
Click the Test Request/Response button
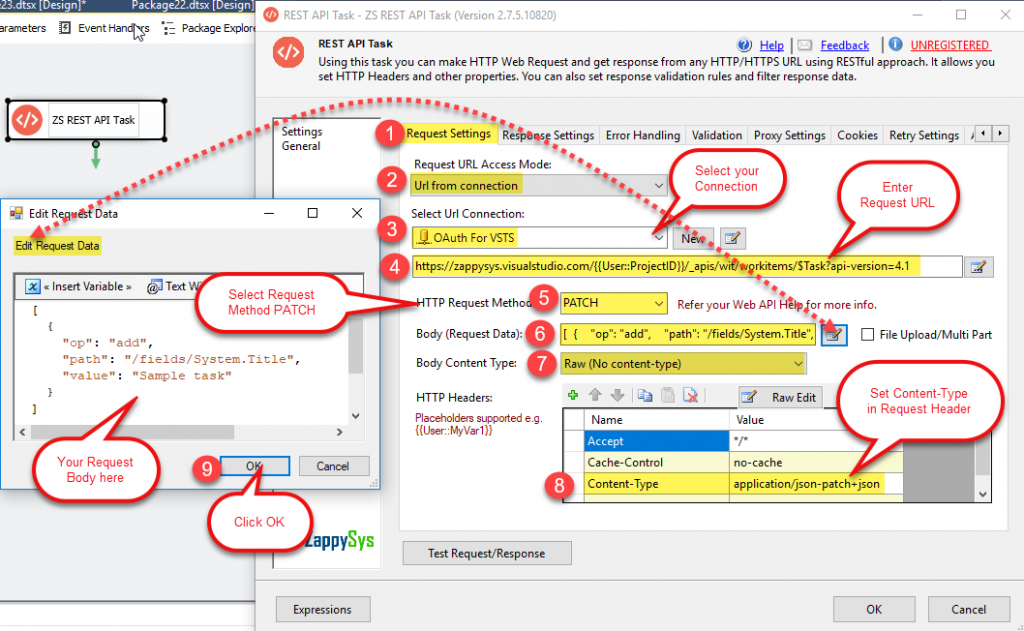point(486,553)
